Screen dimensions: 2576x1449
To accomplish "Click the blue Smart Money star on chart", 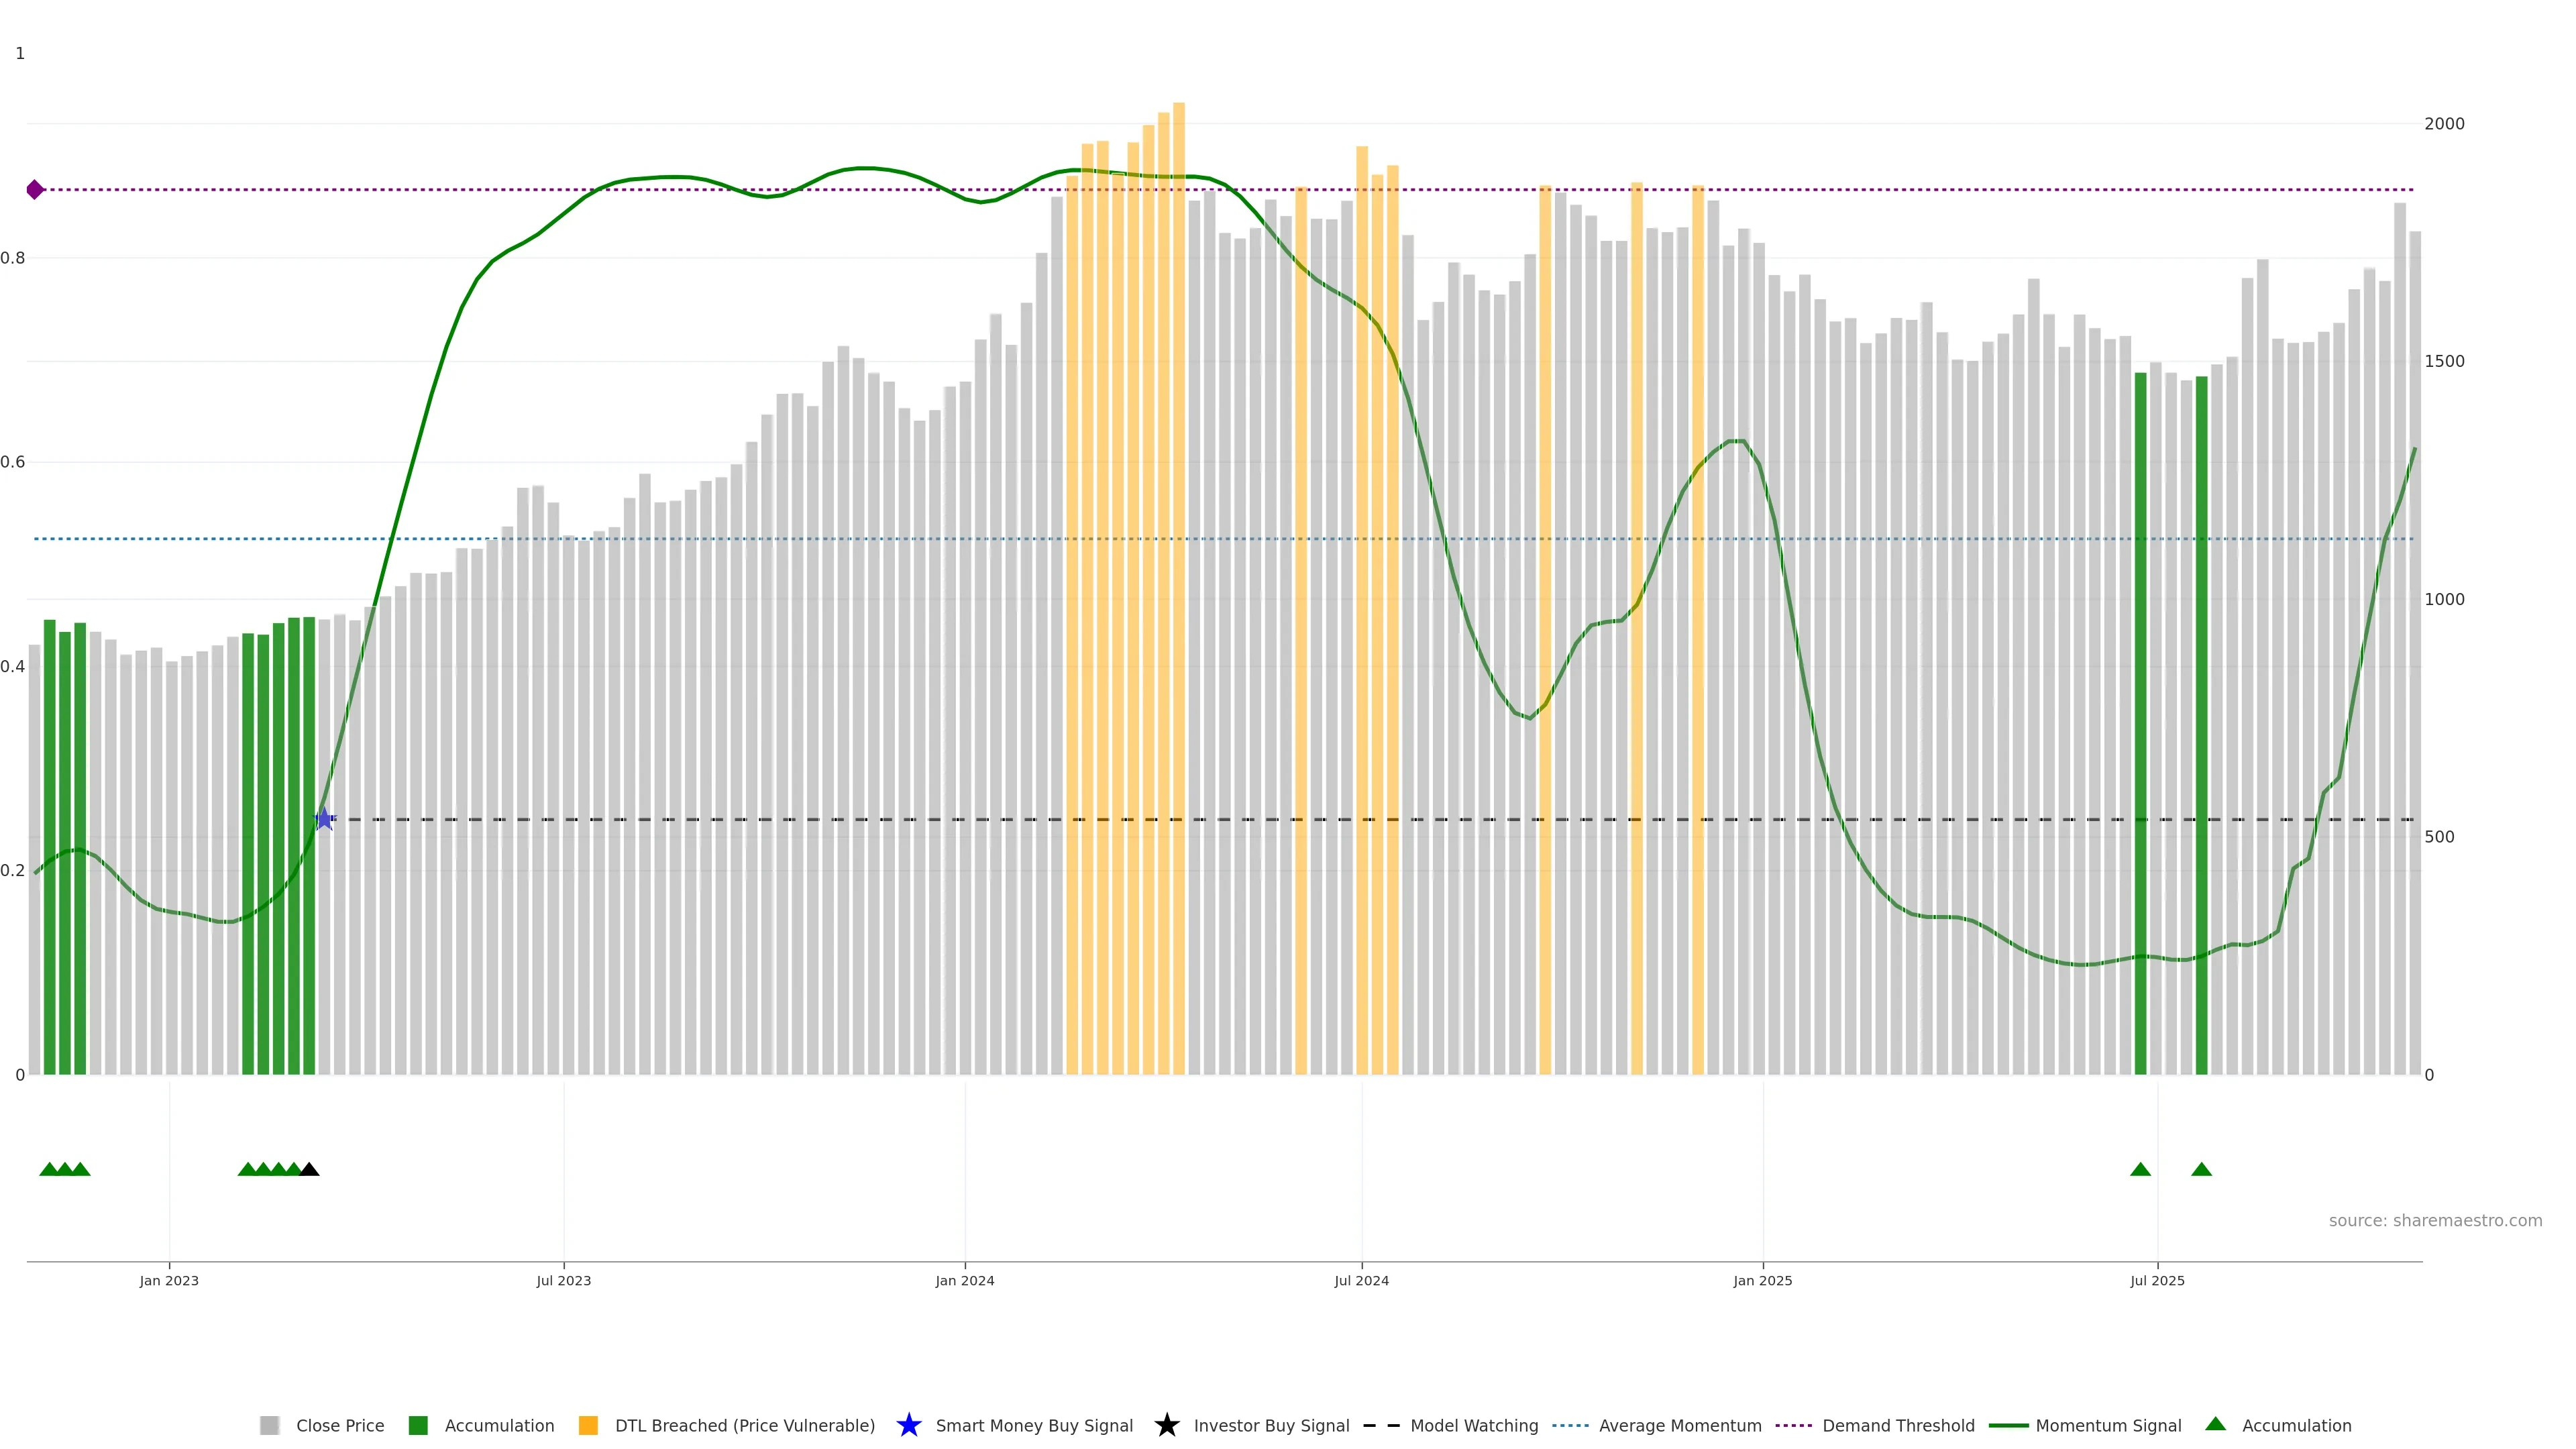I will click(x=324, y=819).
